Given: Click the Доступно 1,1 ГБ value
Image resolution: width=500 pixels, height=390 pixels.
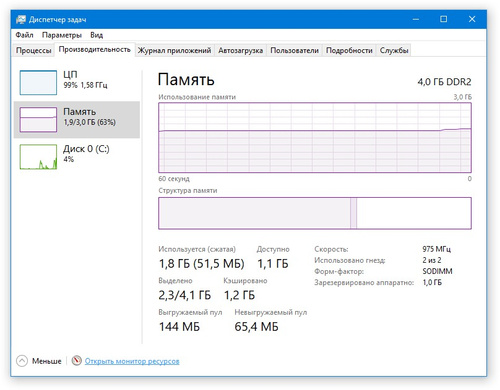Looking at the screenshot, I should click(273, 264).
